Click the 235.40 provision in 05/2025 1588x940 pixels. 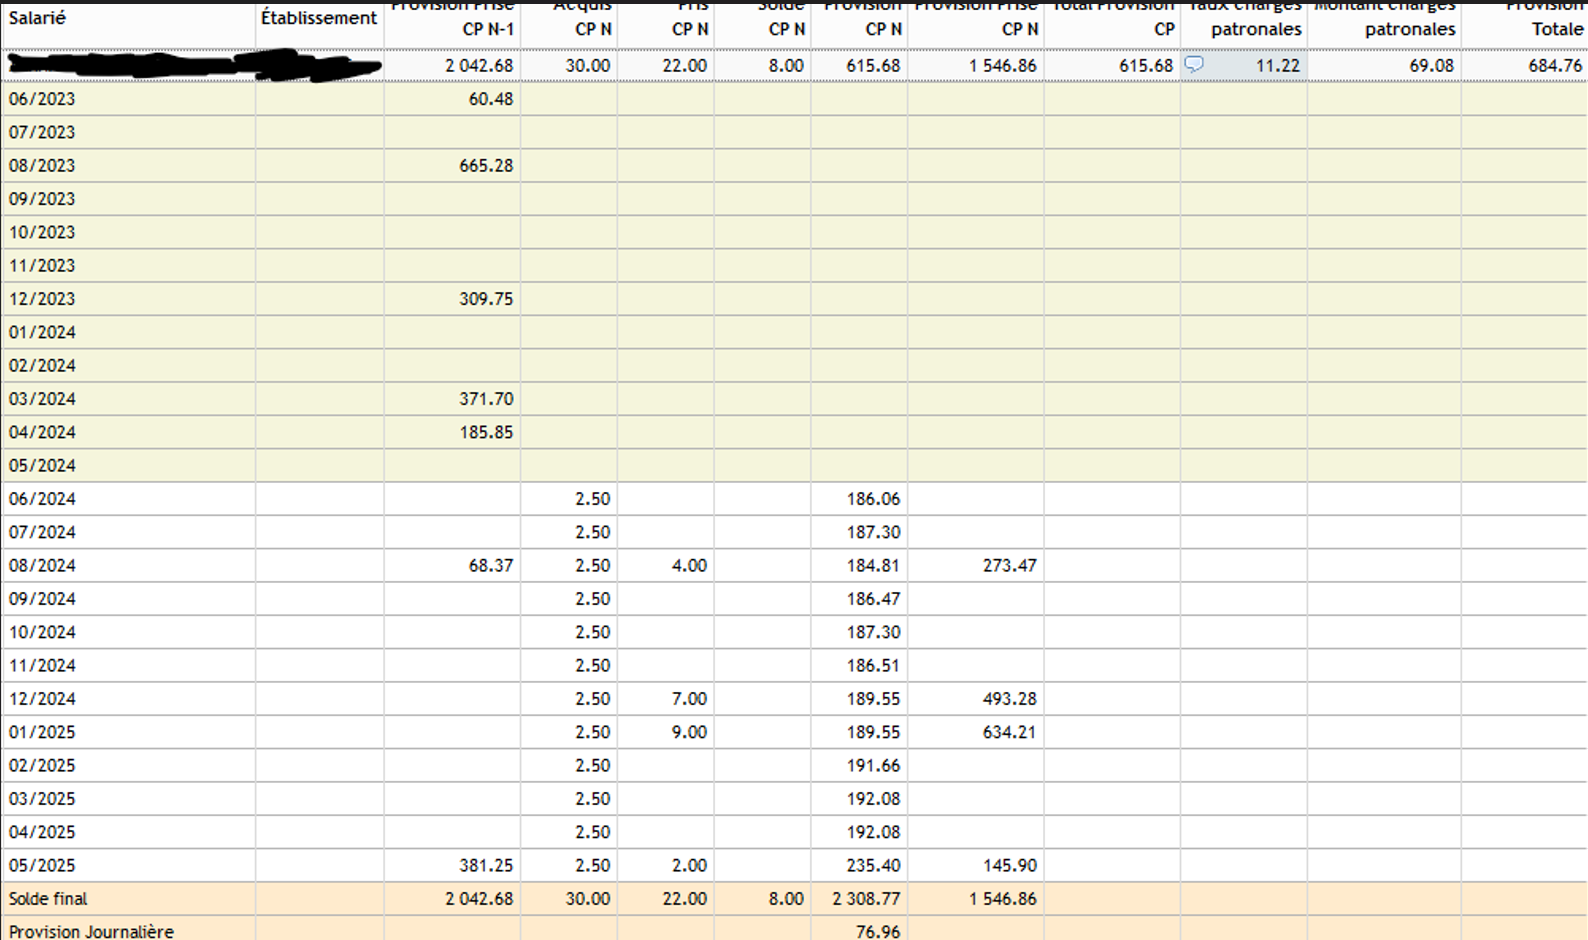point(873,865)
